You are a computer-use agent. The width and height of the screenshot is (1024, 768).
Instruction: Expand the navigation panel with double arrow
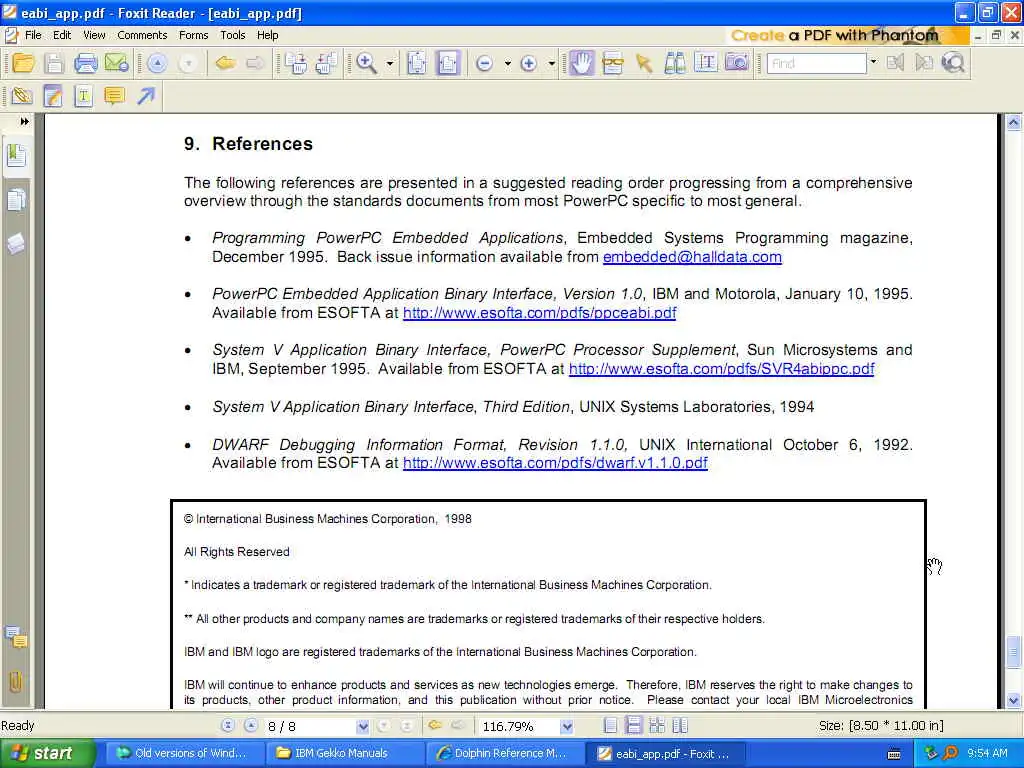pyautogui.click(x=24, y=121)
